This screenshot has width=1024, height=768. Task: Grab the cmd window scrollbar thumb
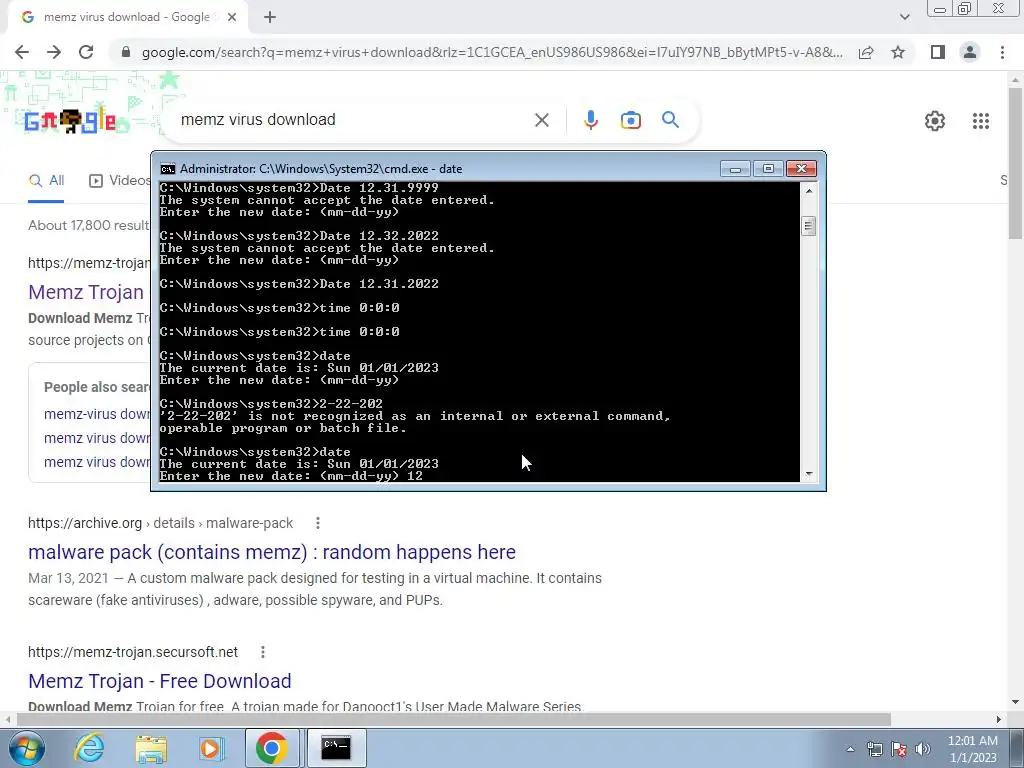808,227
